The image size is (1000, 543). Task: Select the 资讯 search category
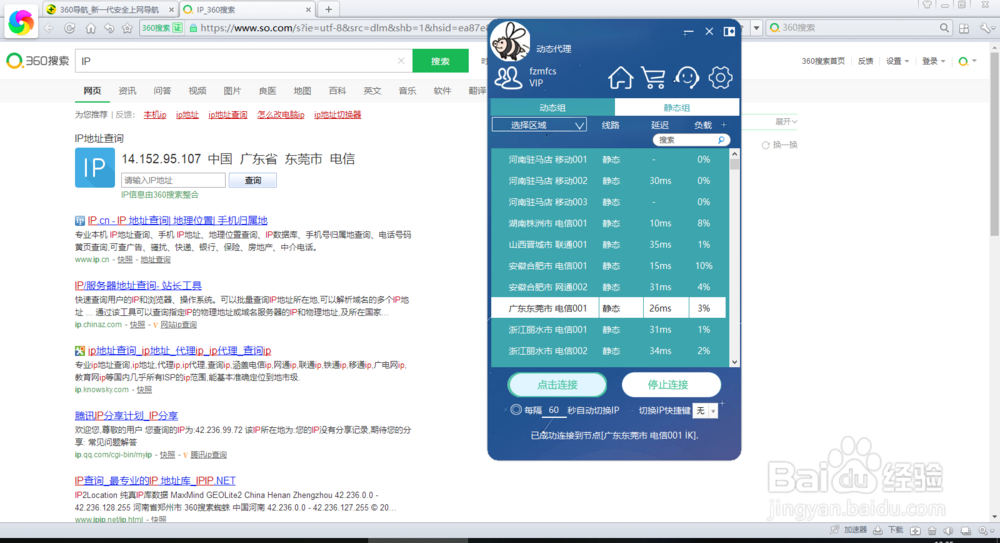tap(127, 91)
